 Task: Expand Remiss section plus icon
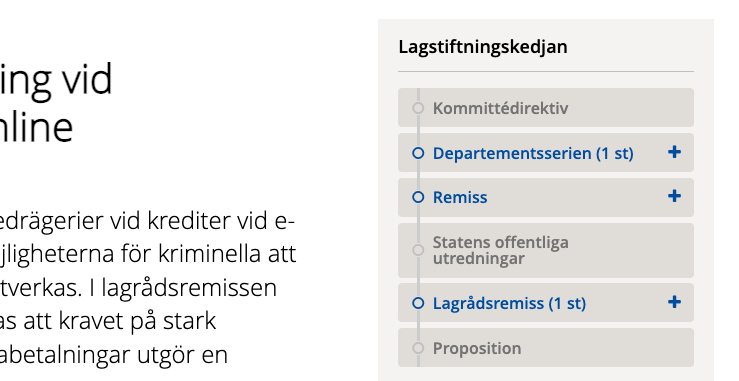pyautogui.click(x=674, y=196)
